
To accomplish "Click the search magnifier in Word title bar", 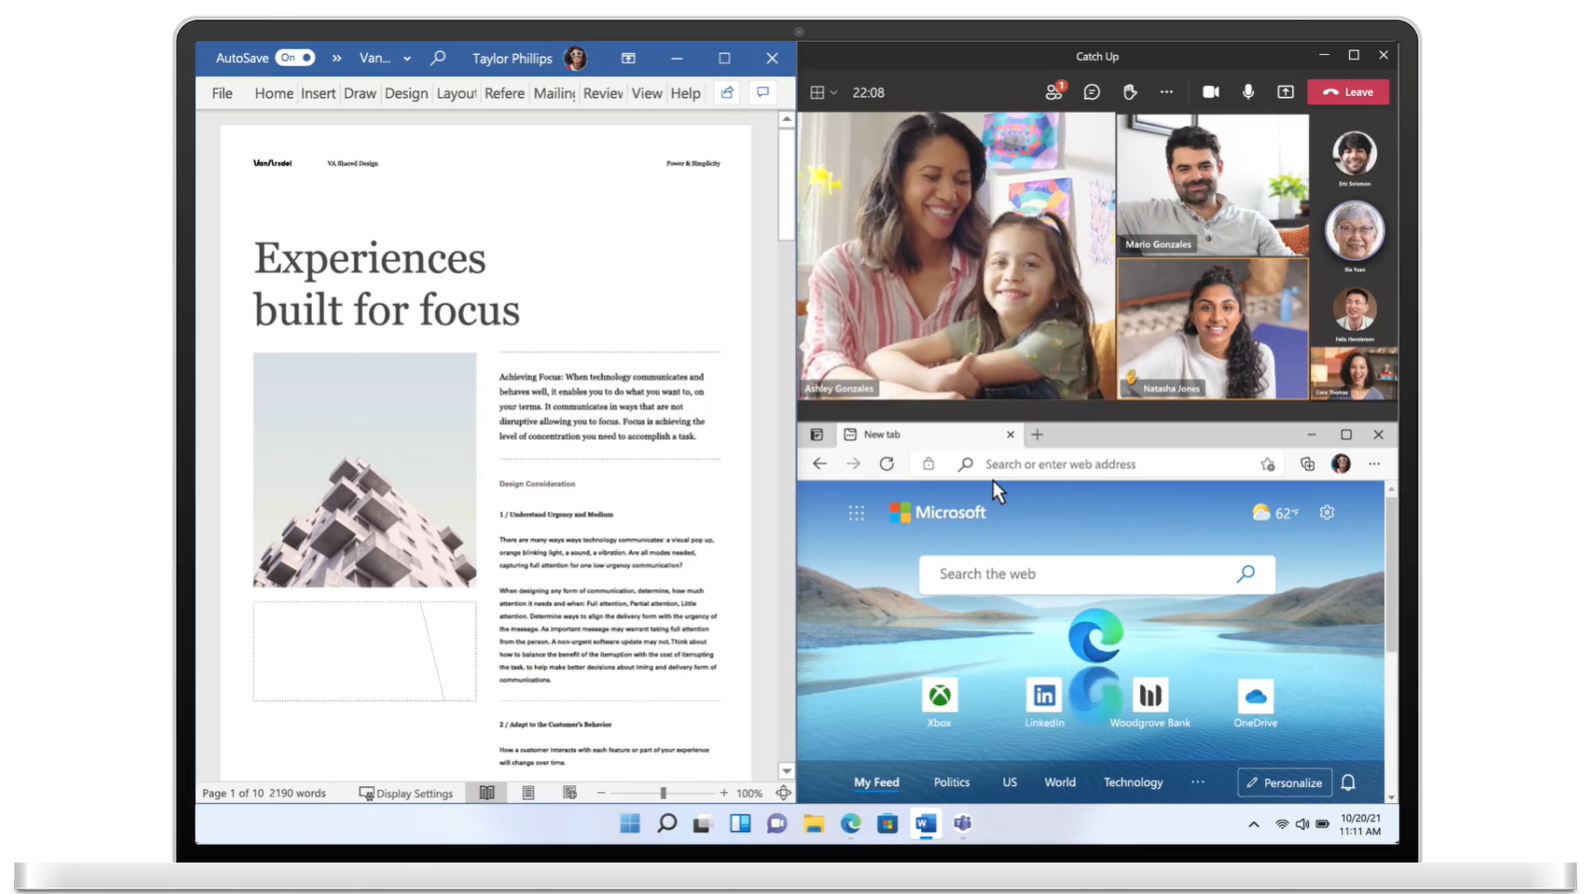I will click(x=438, y=58).
